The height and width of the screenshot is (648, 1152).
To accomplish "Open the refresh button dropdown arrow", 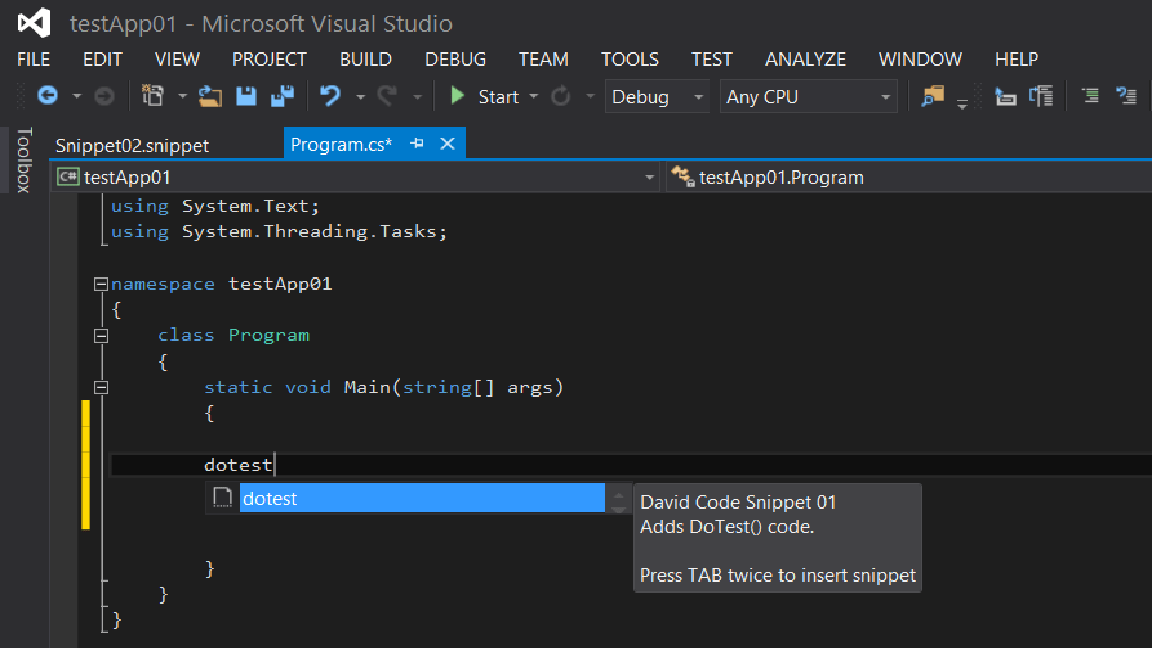I will pos(590,96).
